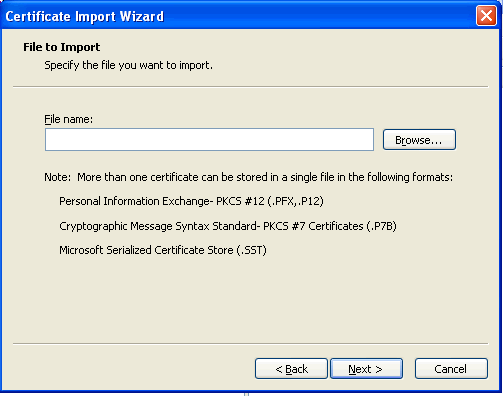Click the (.P7B) extension text

pyautogui.click(x=382, y=226)
